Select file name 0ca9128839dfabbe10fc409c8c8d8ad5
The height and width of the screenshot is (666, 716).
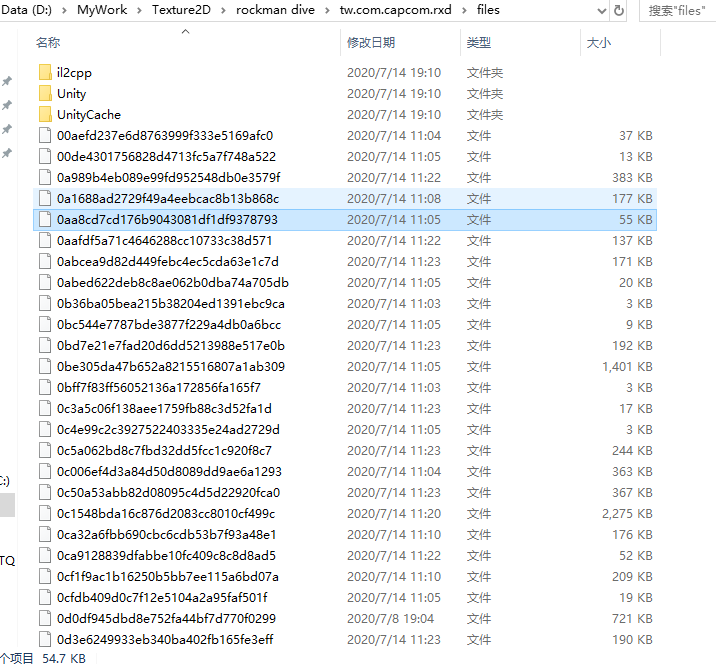pyautogui.click(x=166, y=555)
